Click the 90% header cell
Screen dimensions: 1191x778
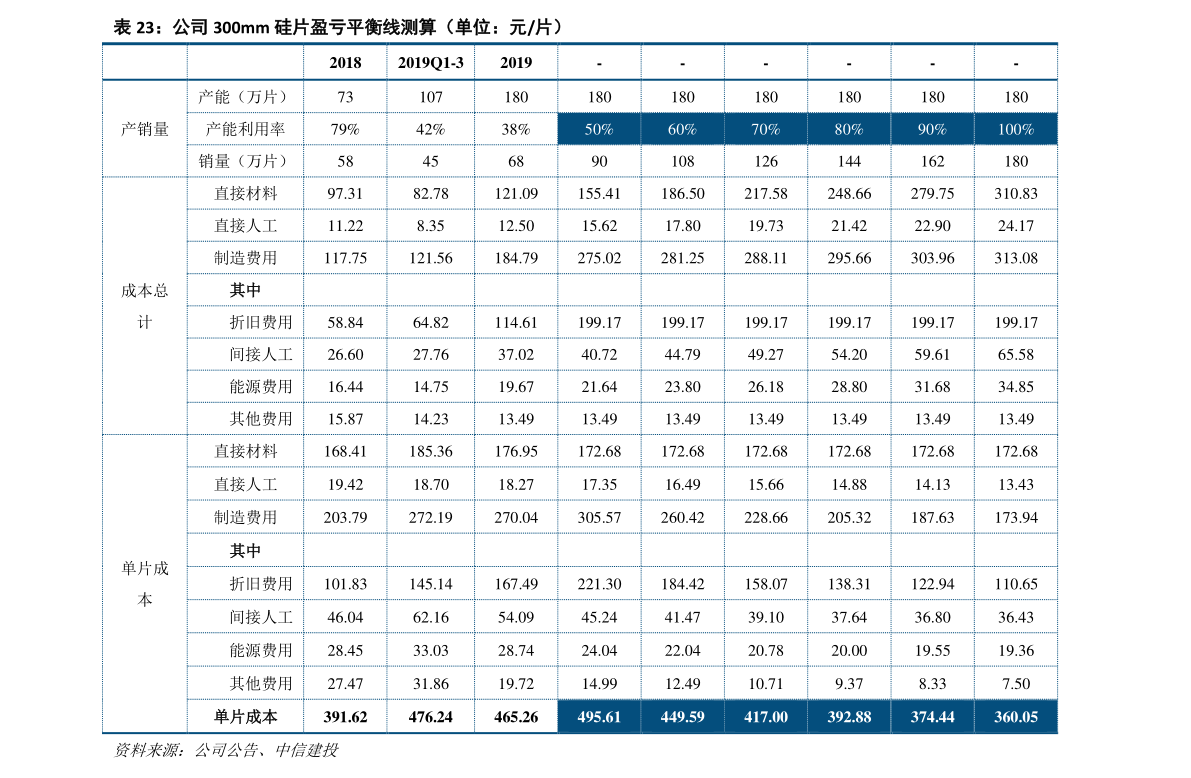(x=932, y=129)
